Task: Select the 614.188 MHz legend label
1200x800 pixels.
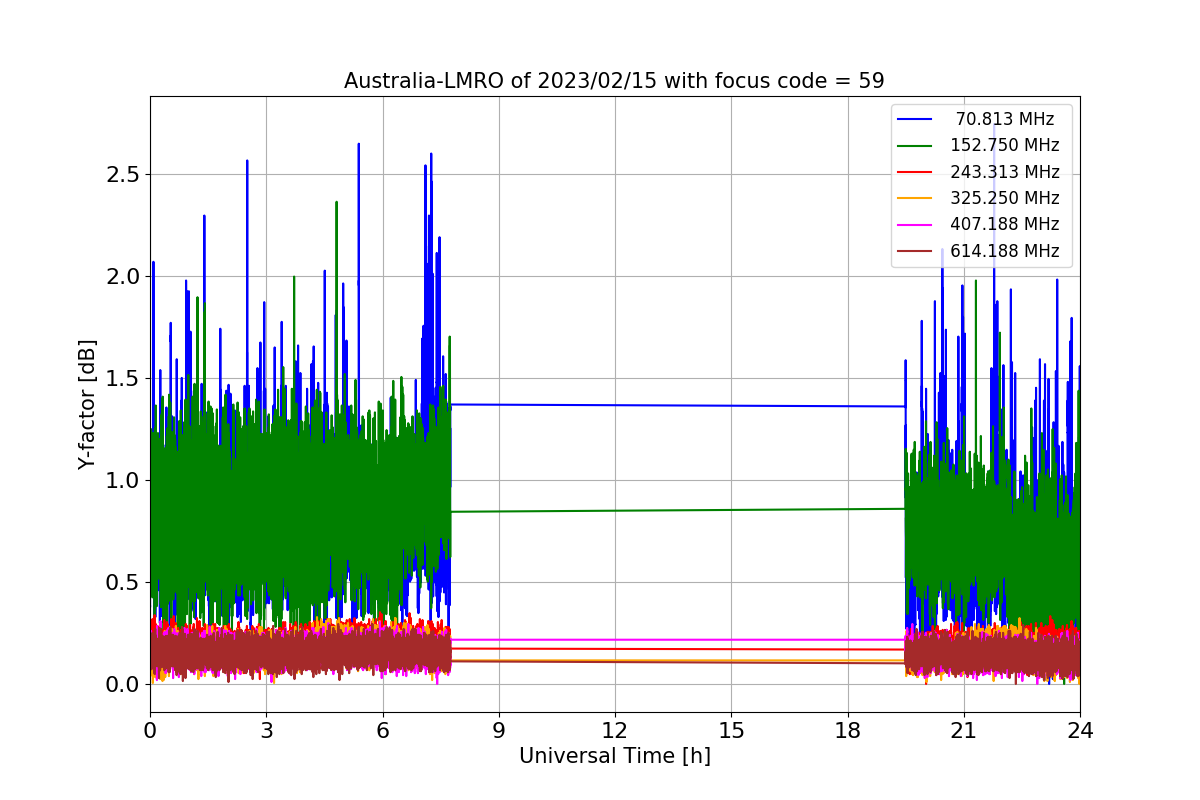Action: point(1005,251)
